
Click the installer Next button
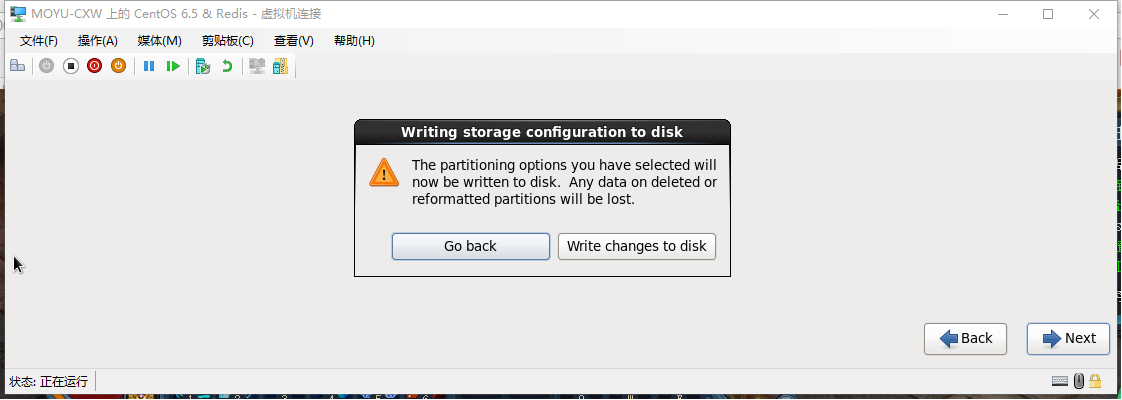point(1068,338)
